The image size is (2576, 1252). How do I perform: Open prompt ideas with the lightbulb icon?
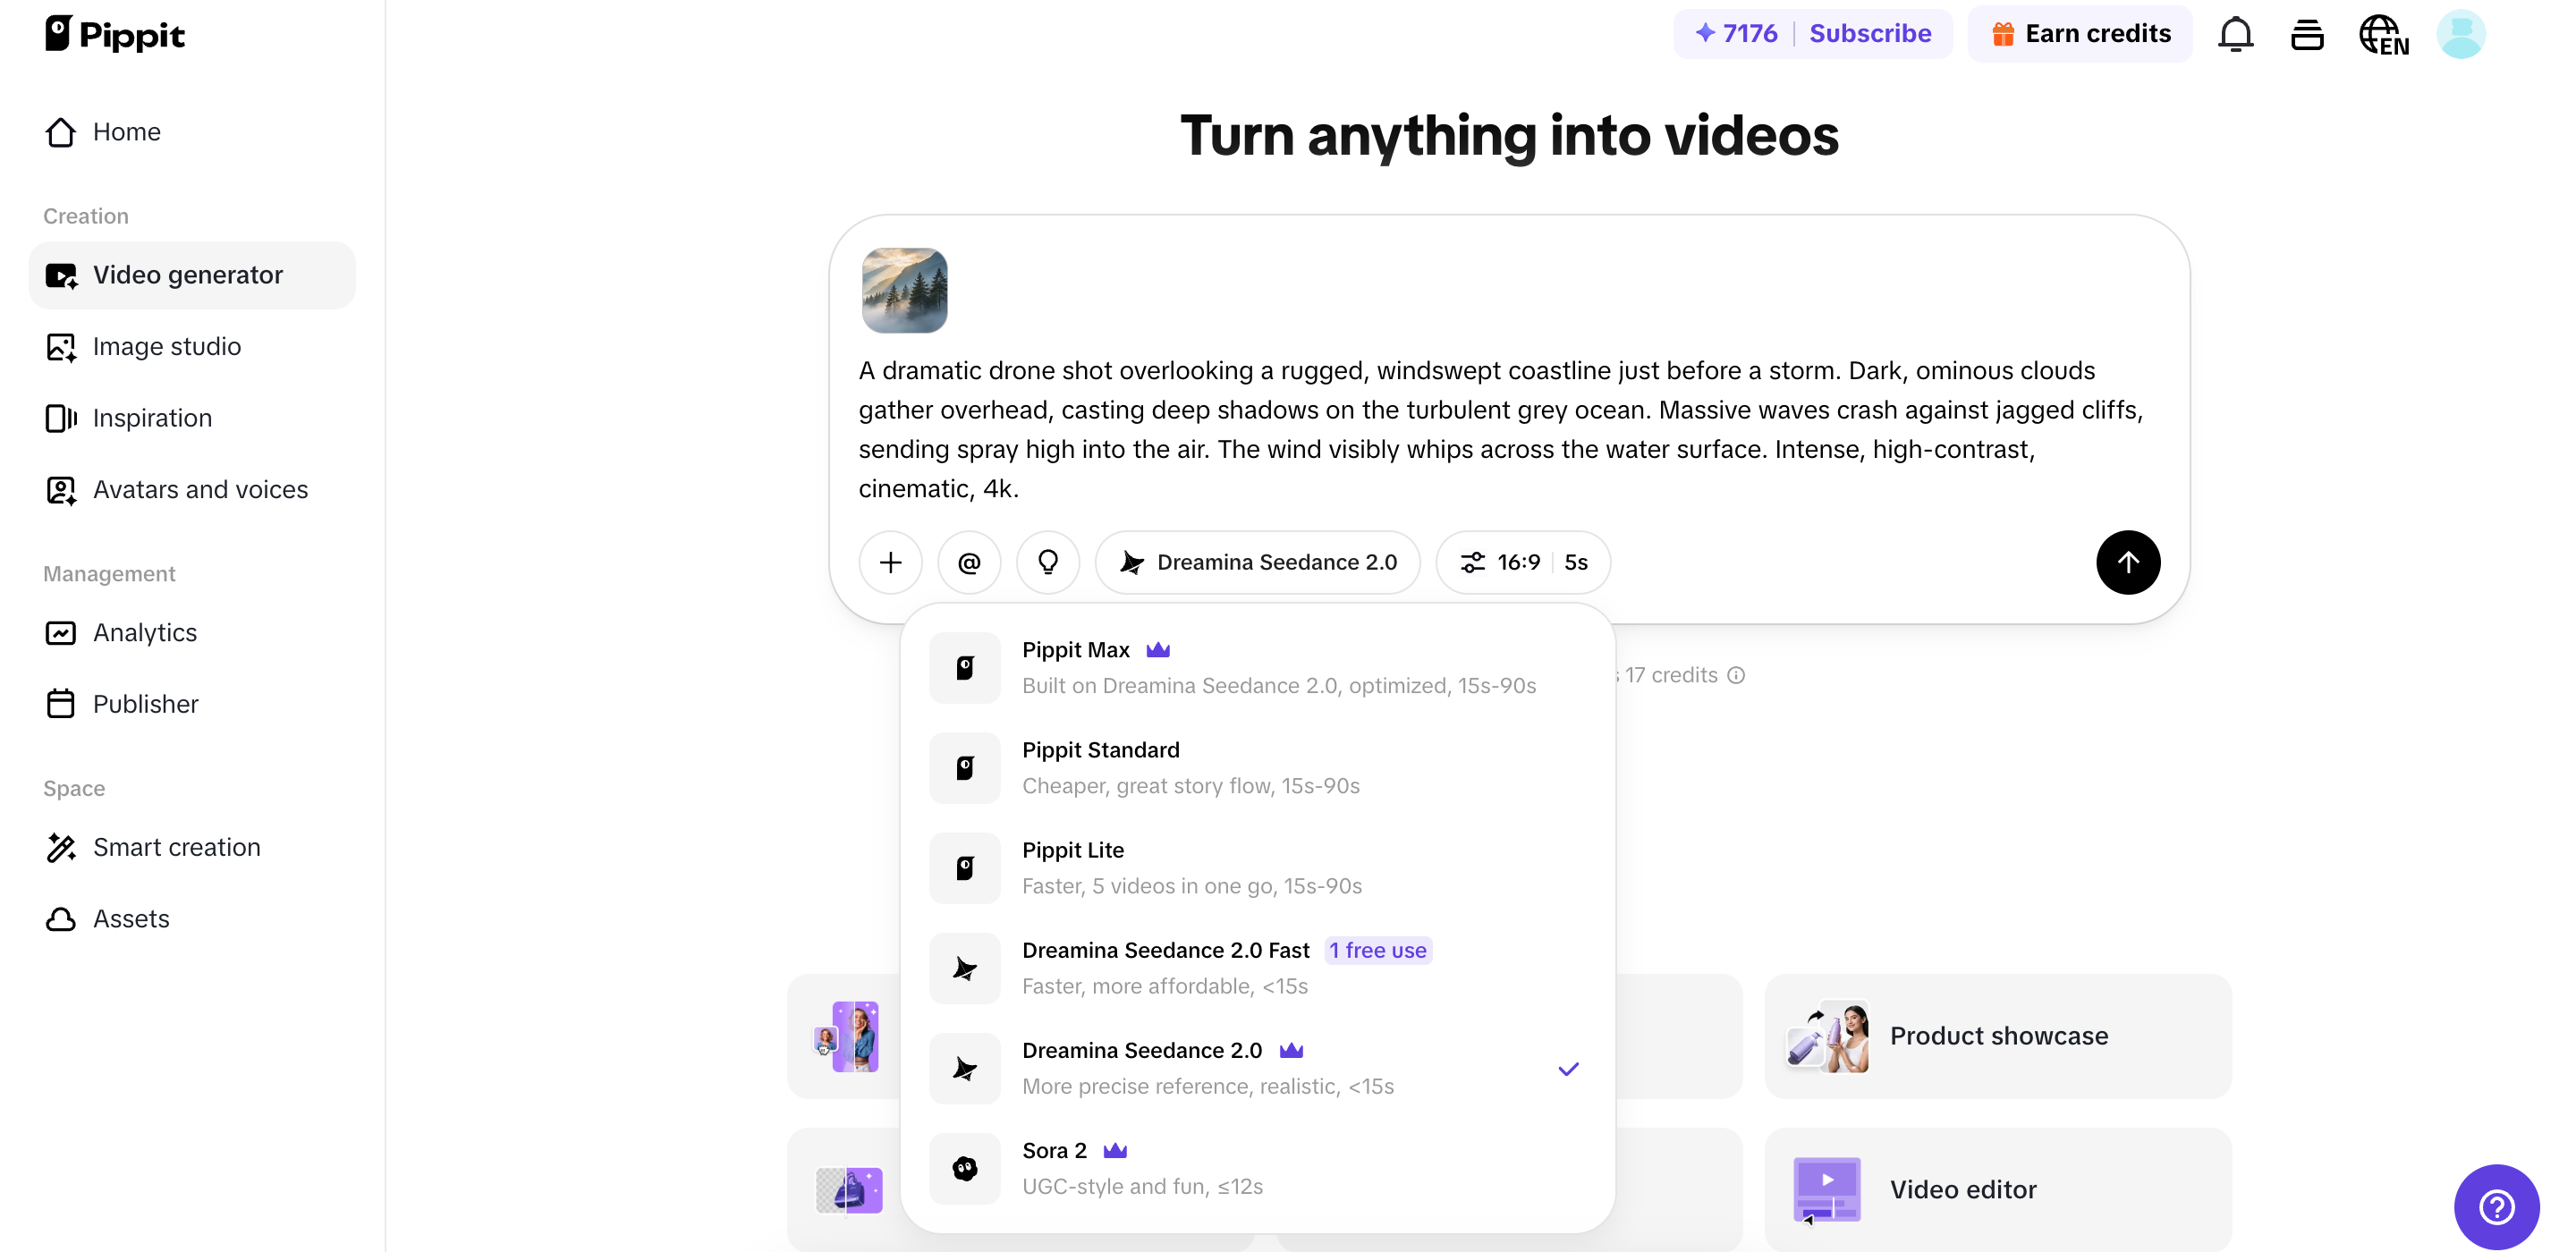1048,562
